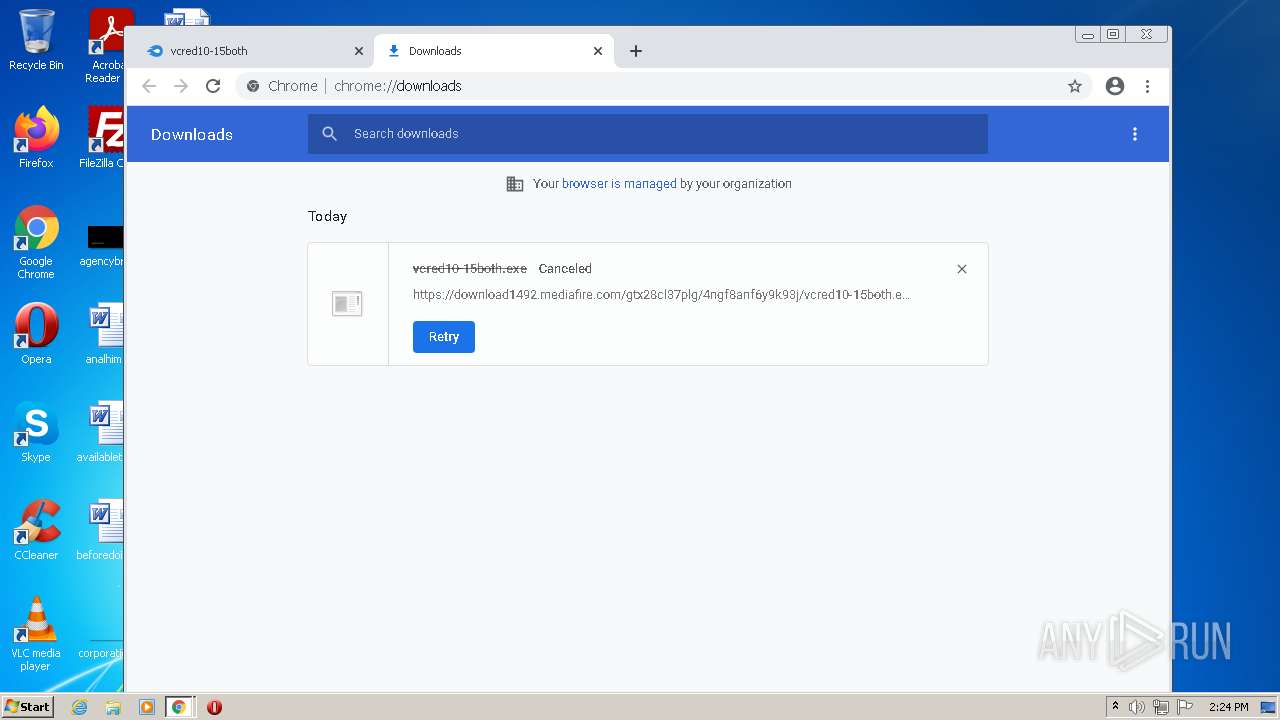Open Windows Explorer folder in taskbar

(113, 707)
